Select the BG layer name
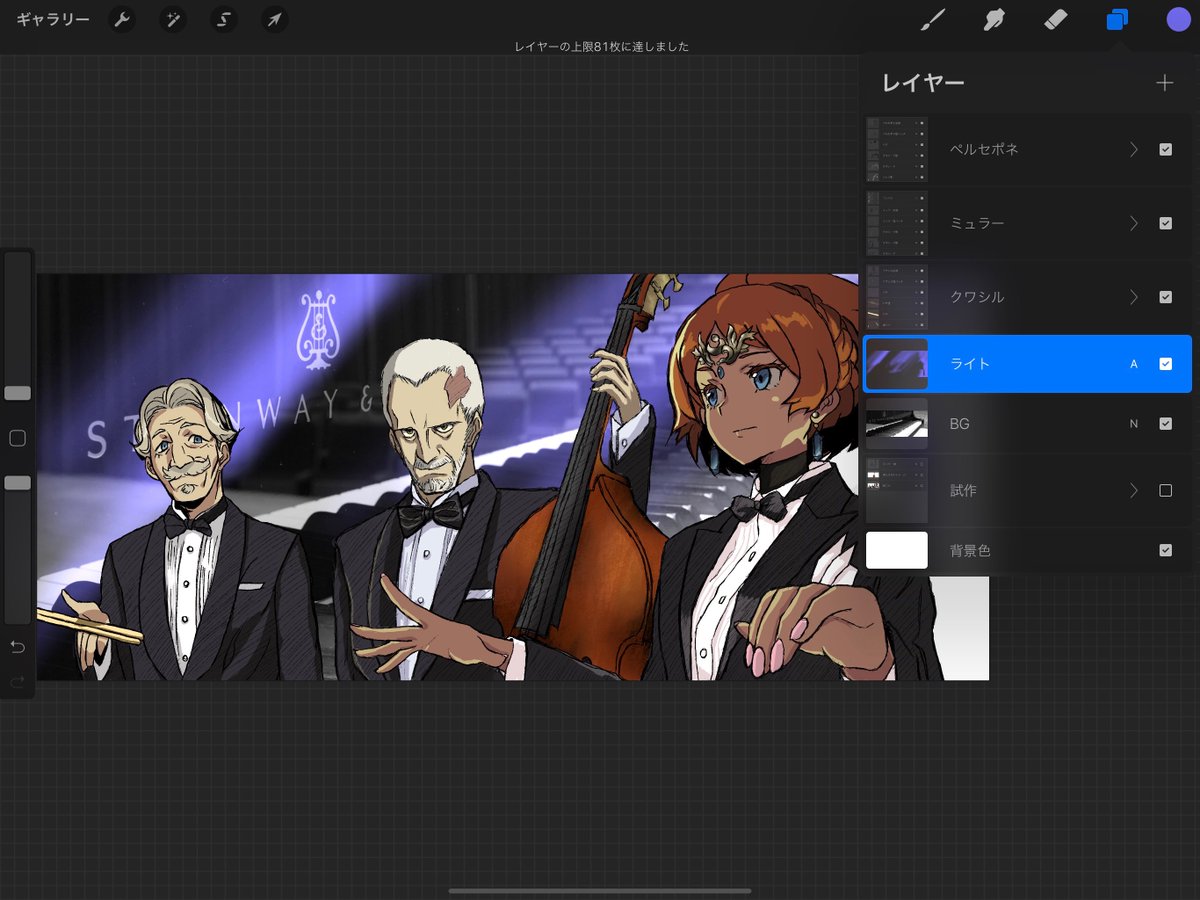1200x900 pixels. 959,424
